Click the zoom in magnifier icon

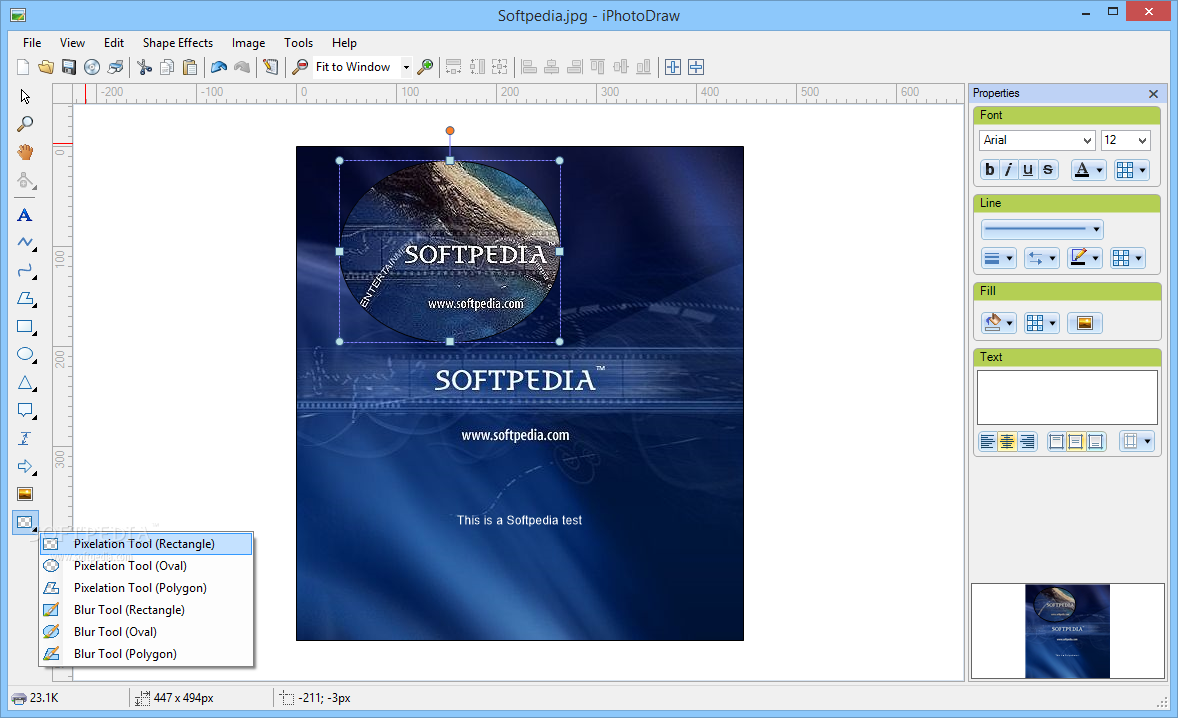pyautogui.click(x=425, y=67)
